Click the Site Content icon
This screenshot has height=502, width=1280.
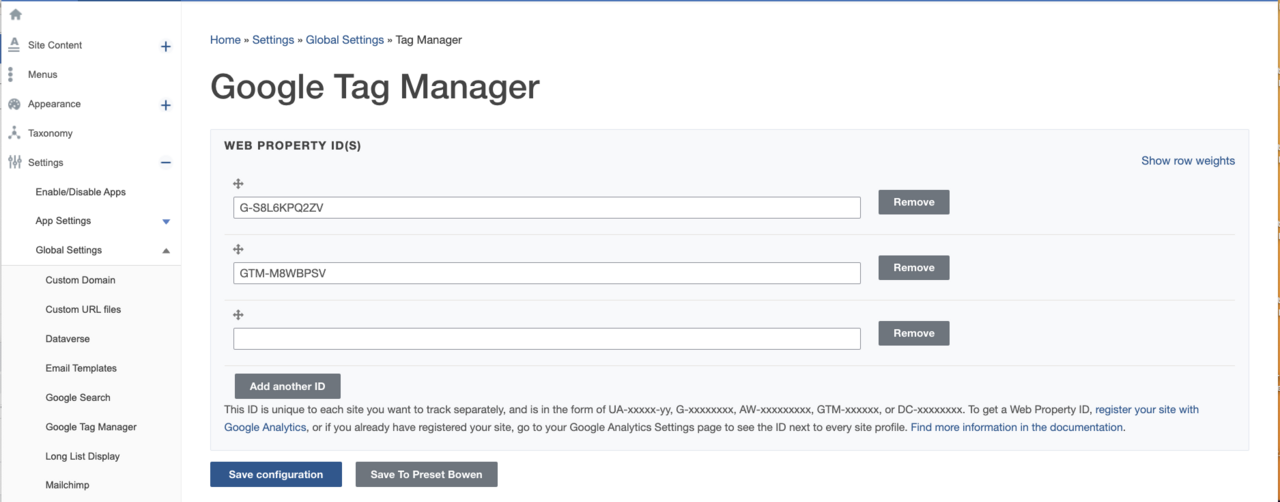(14, 45)
